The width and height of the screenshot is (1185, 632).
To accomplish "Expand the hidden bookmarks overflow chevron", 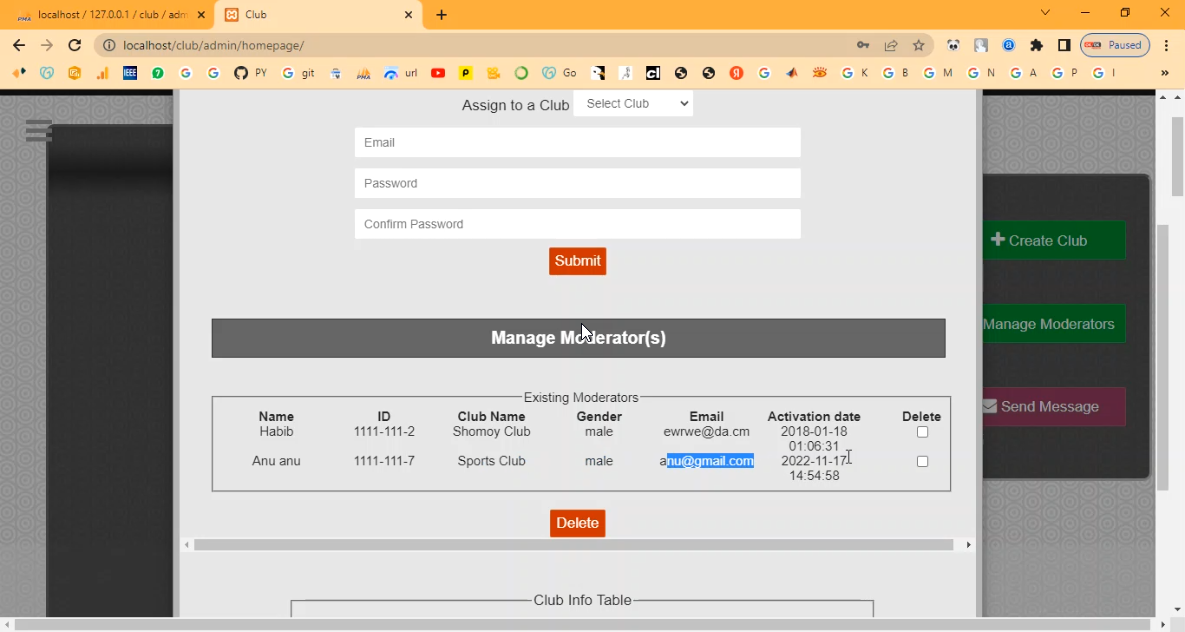I will (1164, 73).
